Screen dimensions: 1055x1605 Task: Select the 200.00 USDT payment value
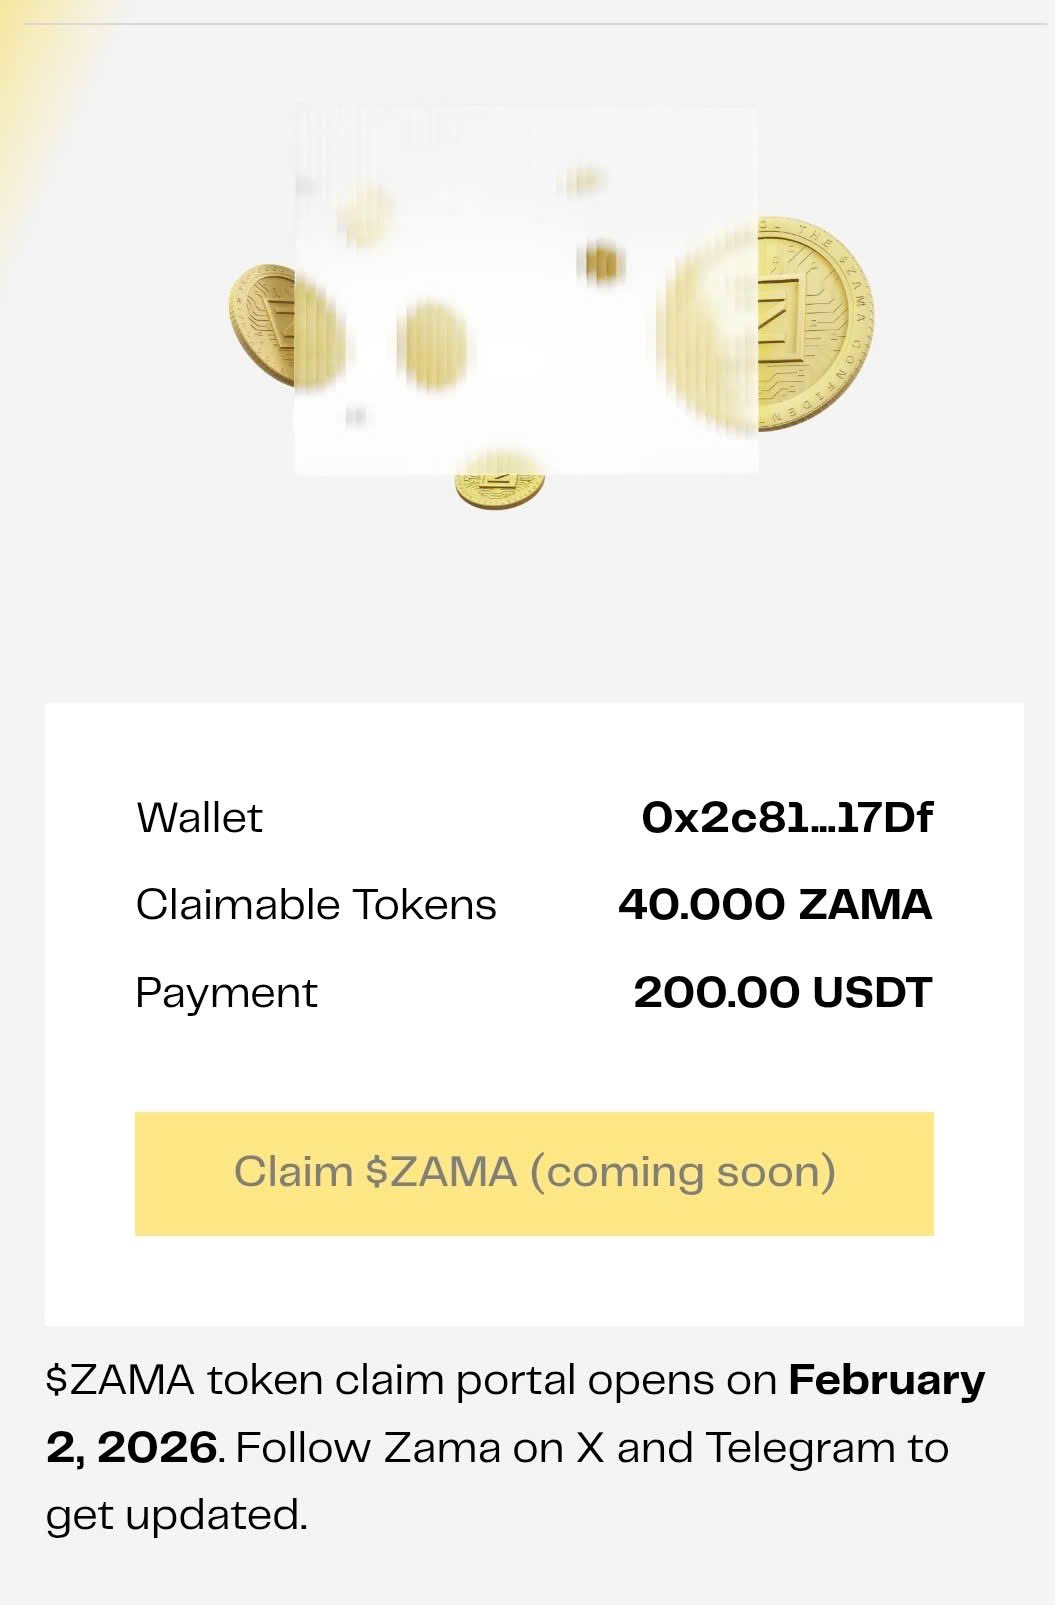(782, 993)
